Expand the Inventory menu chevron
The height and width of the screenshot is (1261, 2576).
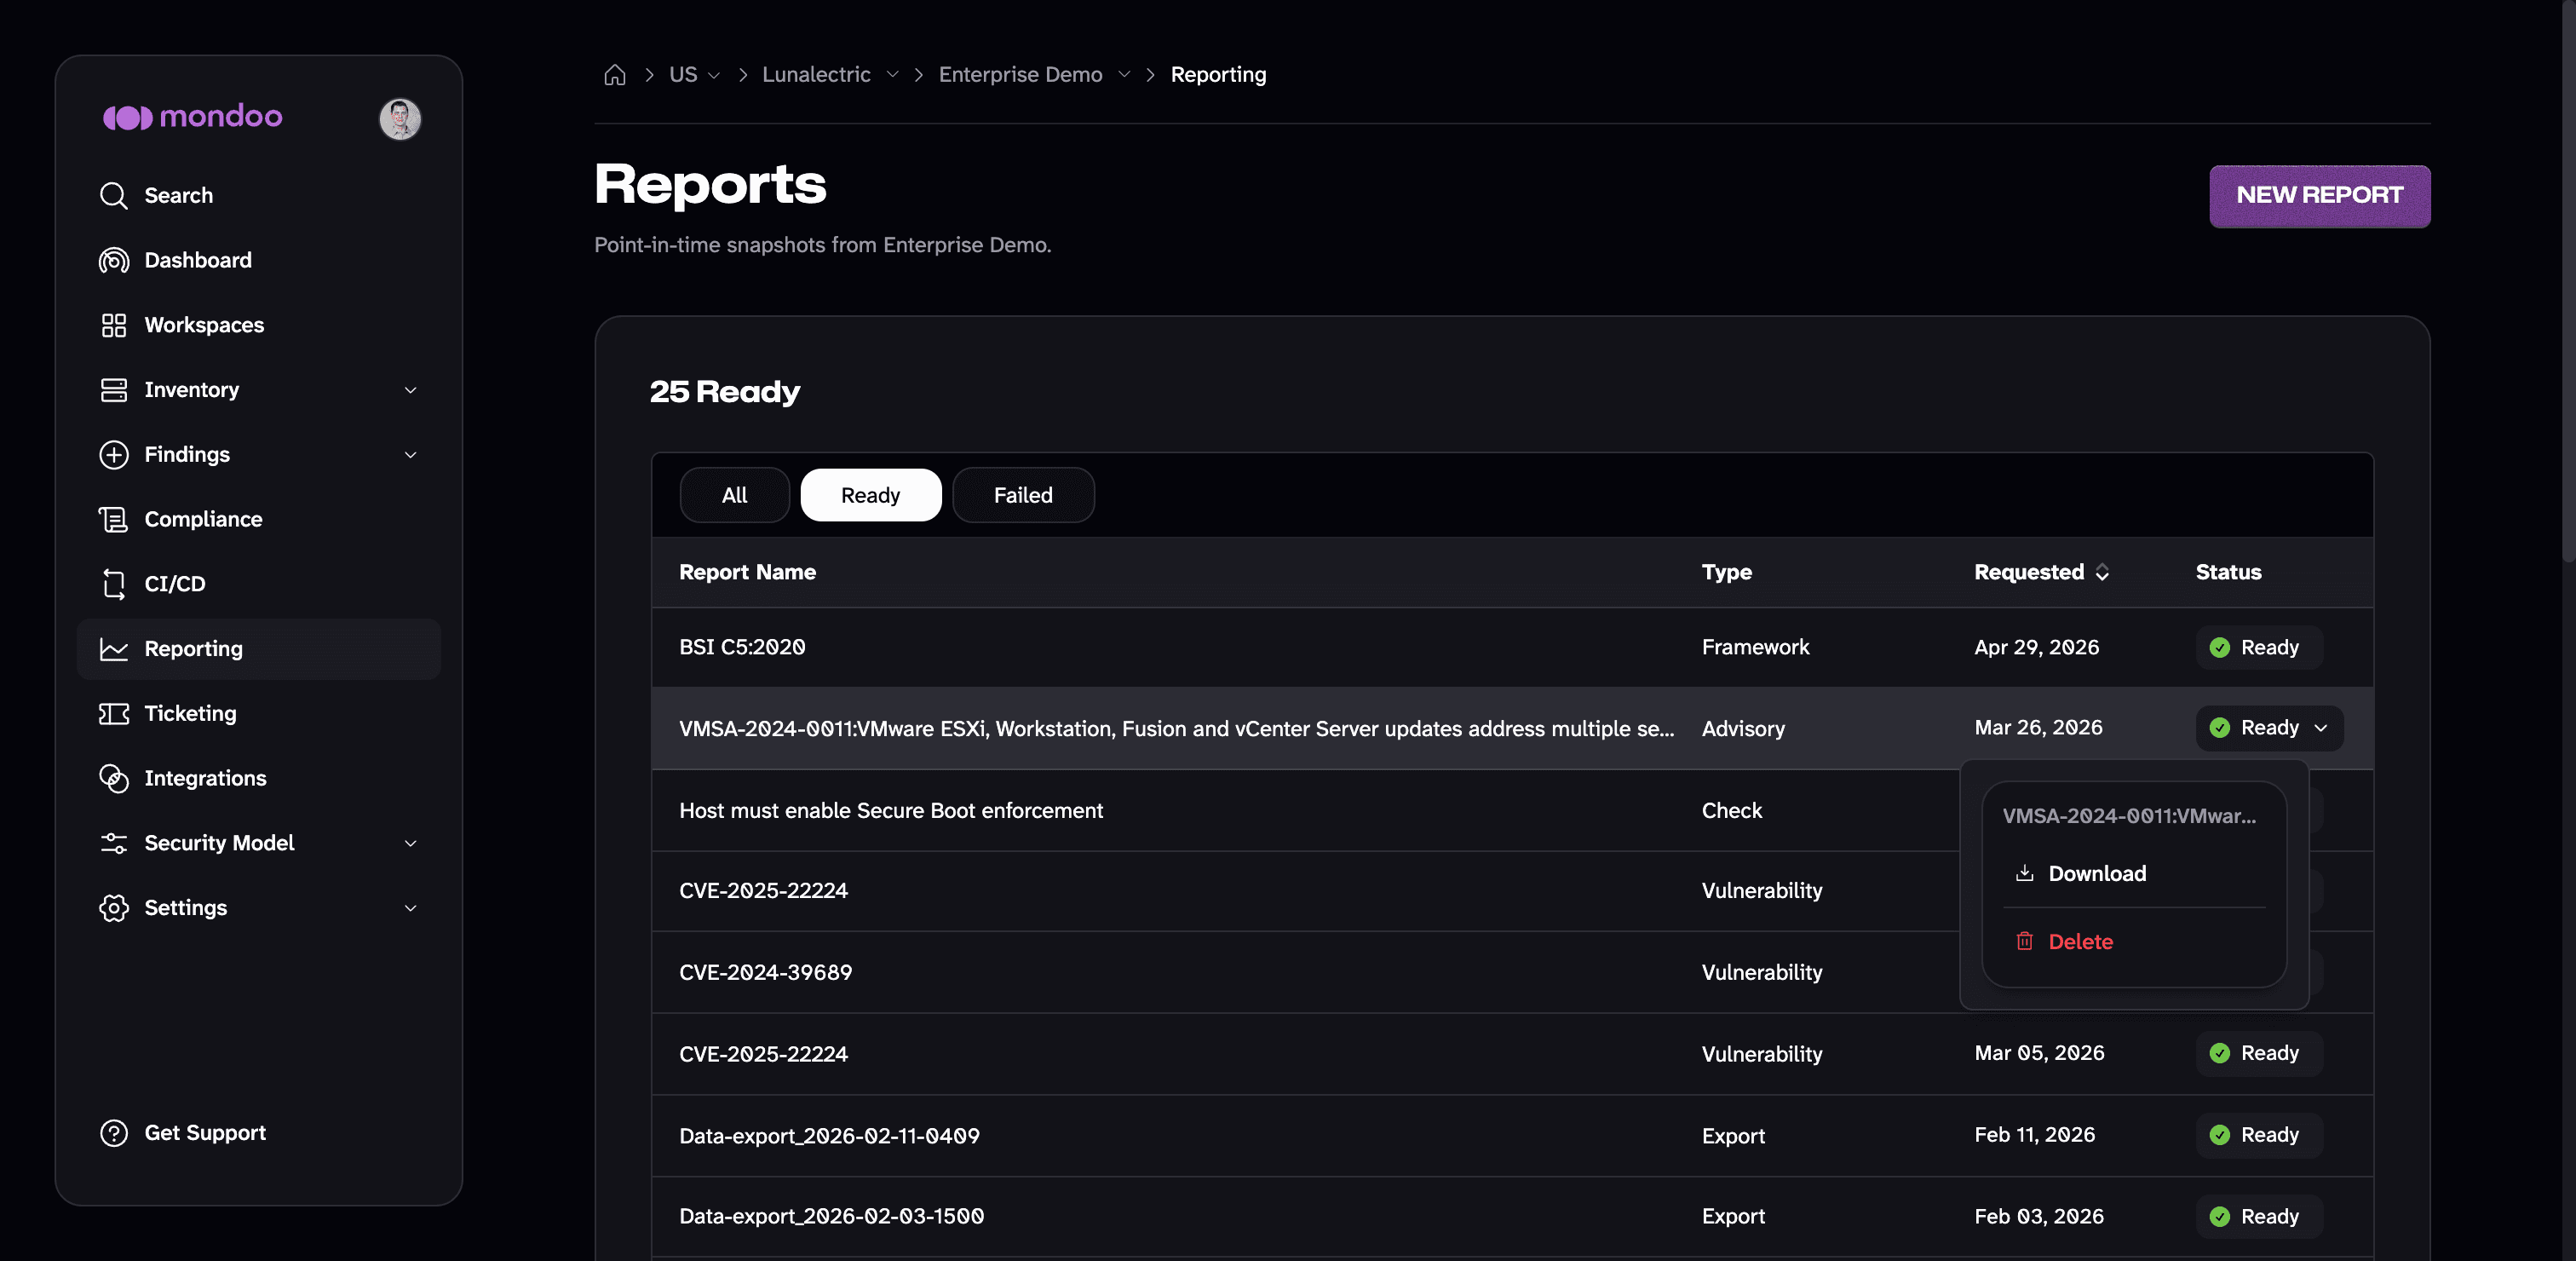point(410,390)
